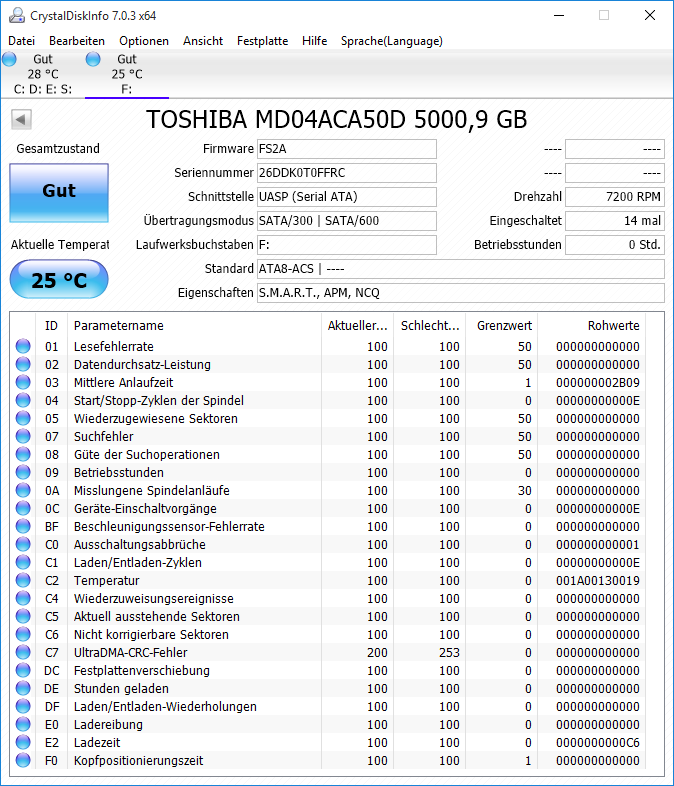Click status orb for Laden/Entladen-Zyklen row
Image resolution: width=674 pixels, height=786 pixels.
[23, 562]
